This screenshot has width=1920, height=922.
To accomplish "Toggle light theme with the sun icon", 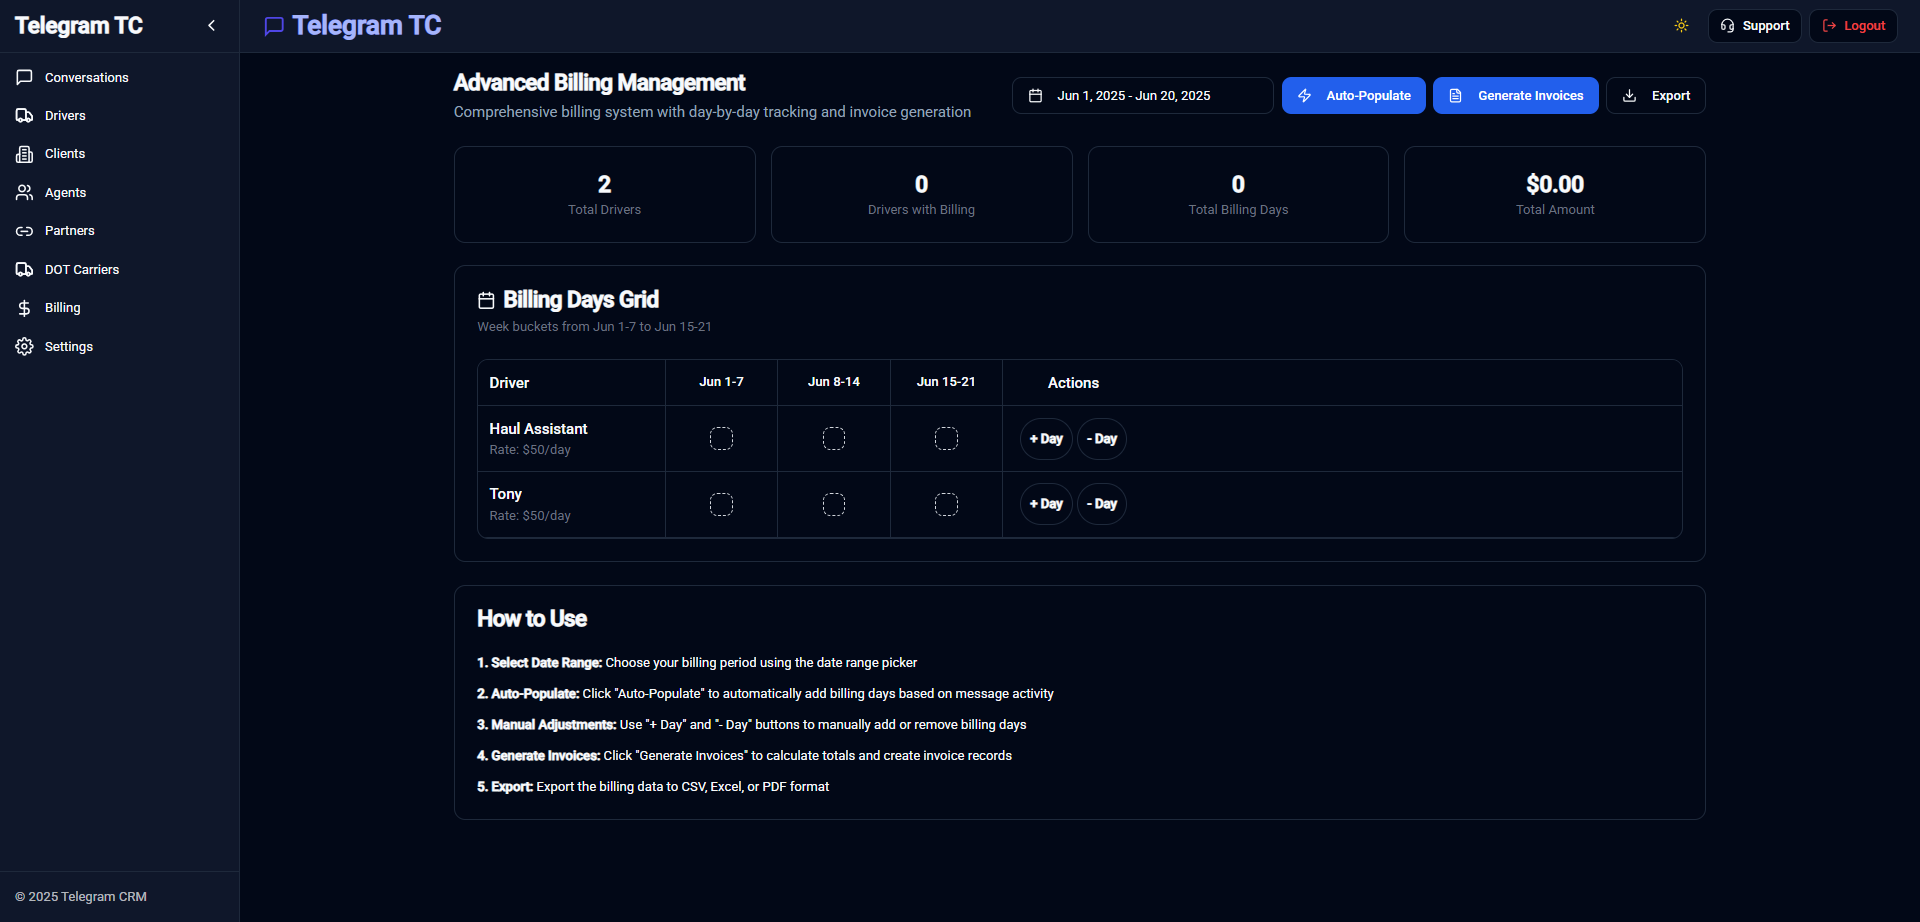I will point(1681,25).
